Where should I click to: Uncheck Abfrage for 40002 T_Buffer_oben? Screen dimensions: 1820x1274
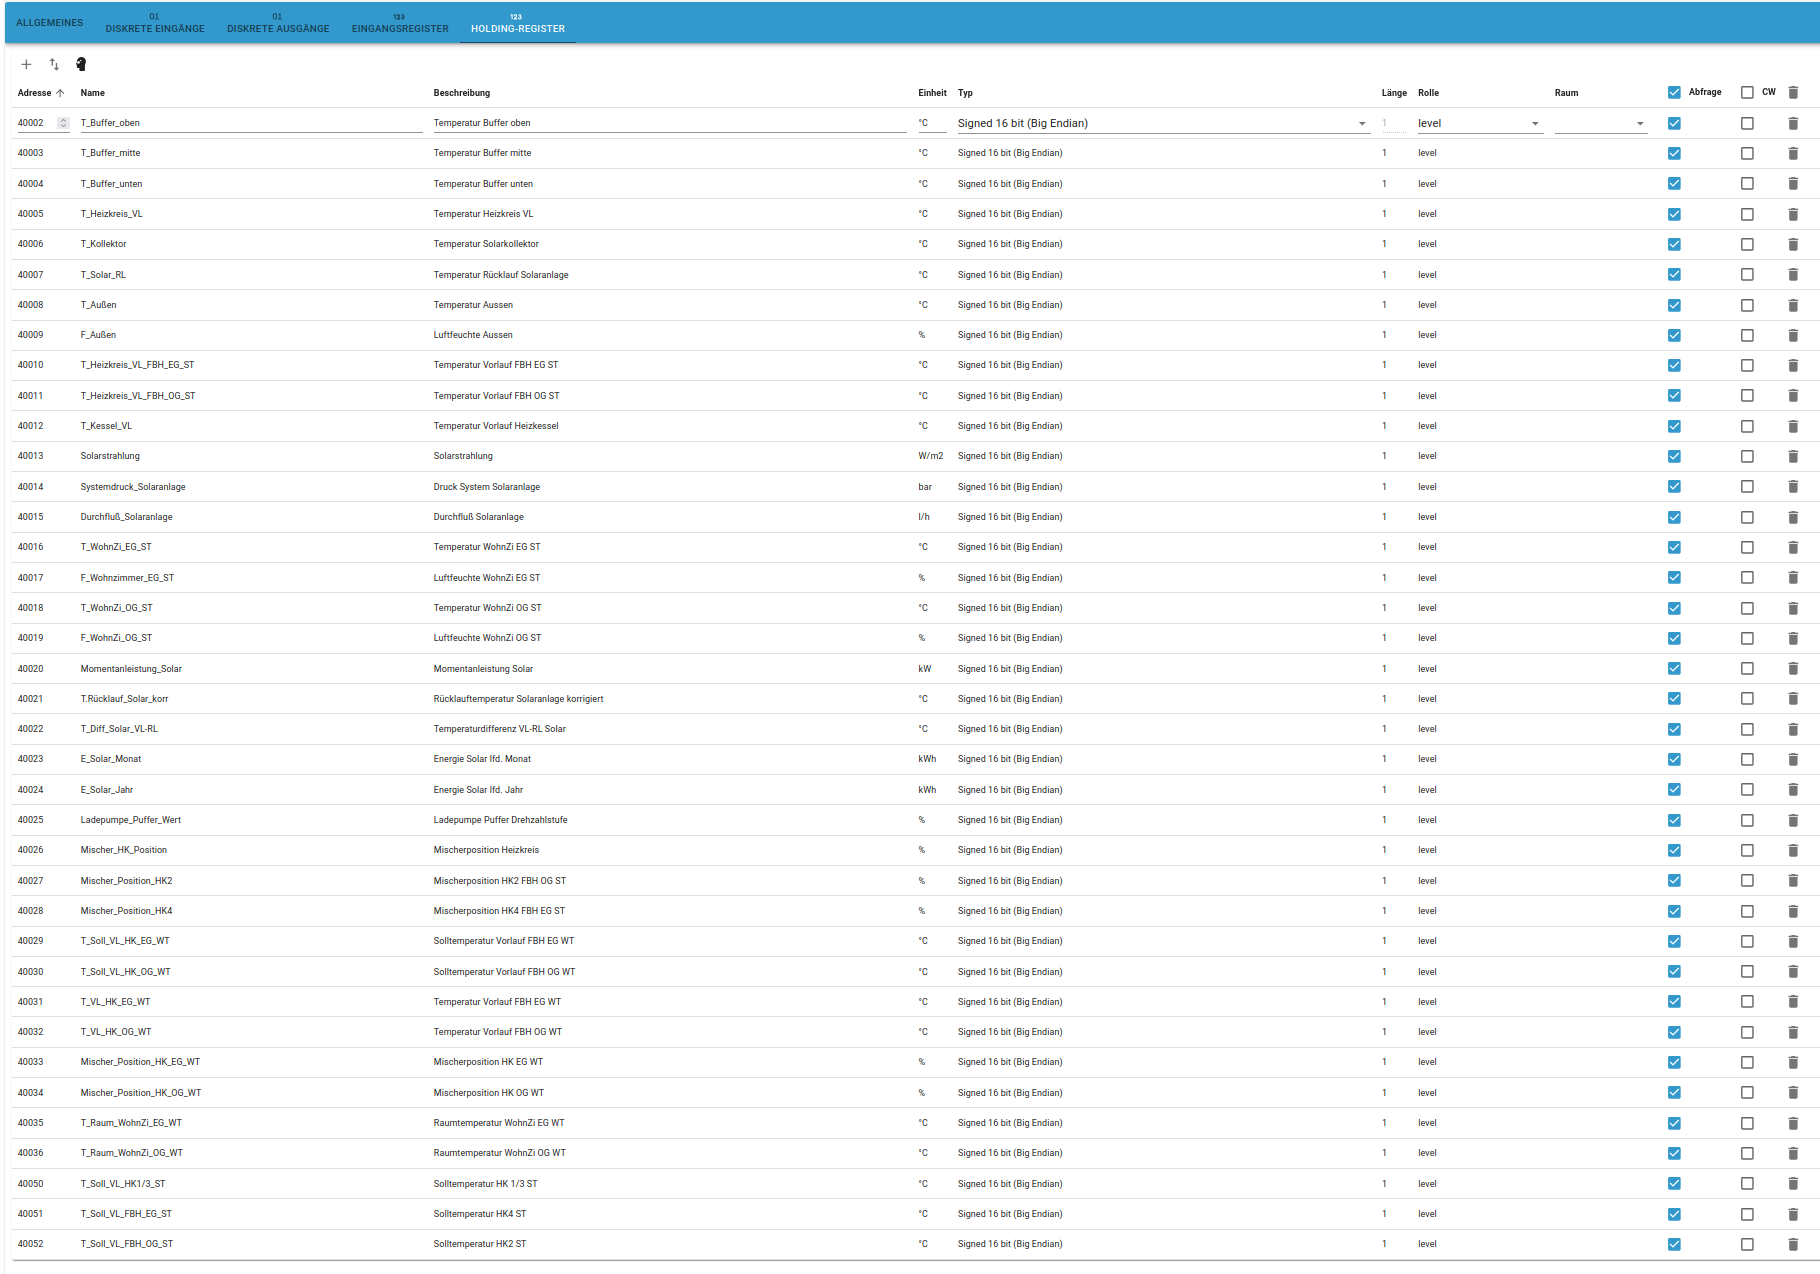coord(1674,124)
